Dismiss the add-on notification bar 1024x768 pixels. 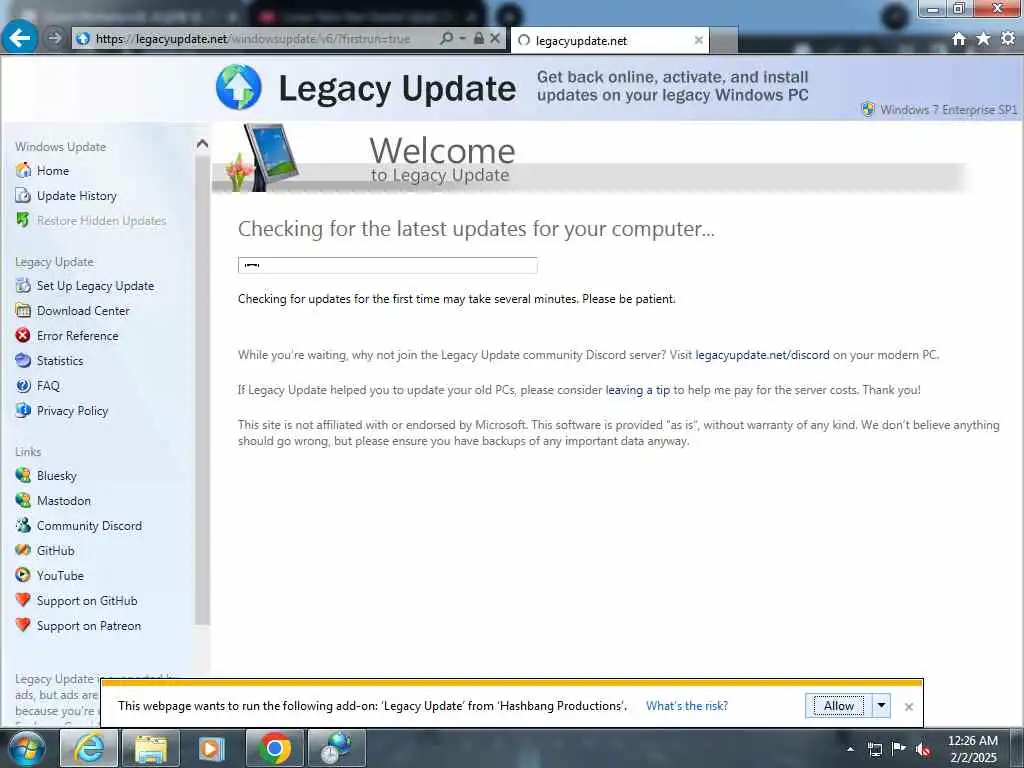pyautogui.click(x=908, y=707)
